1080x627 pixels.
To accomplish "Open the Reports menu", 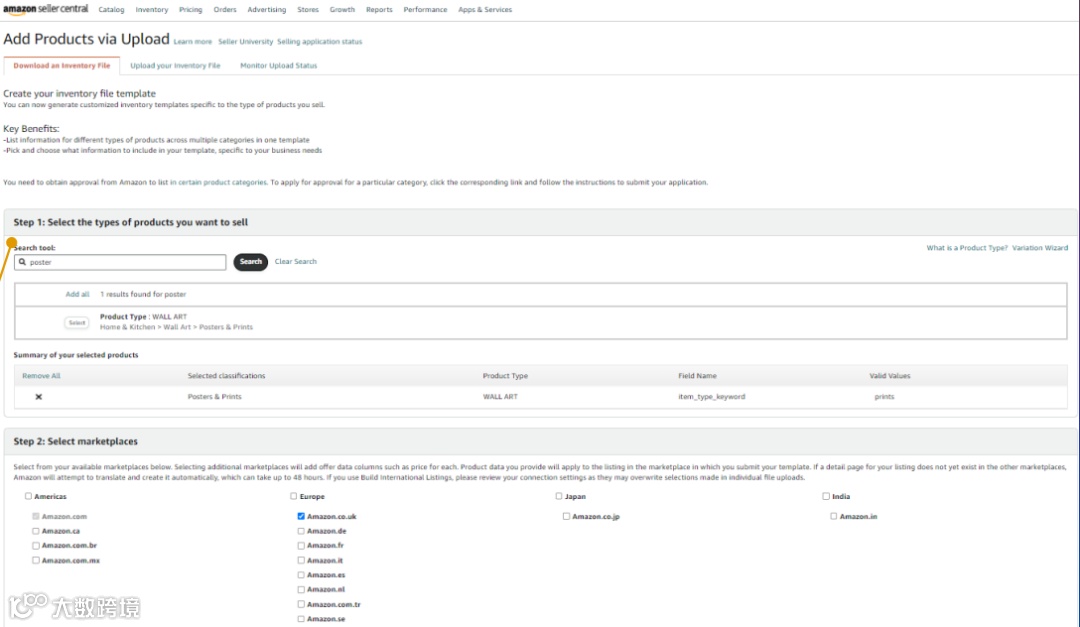I will pos(379,10).
